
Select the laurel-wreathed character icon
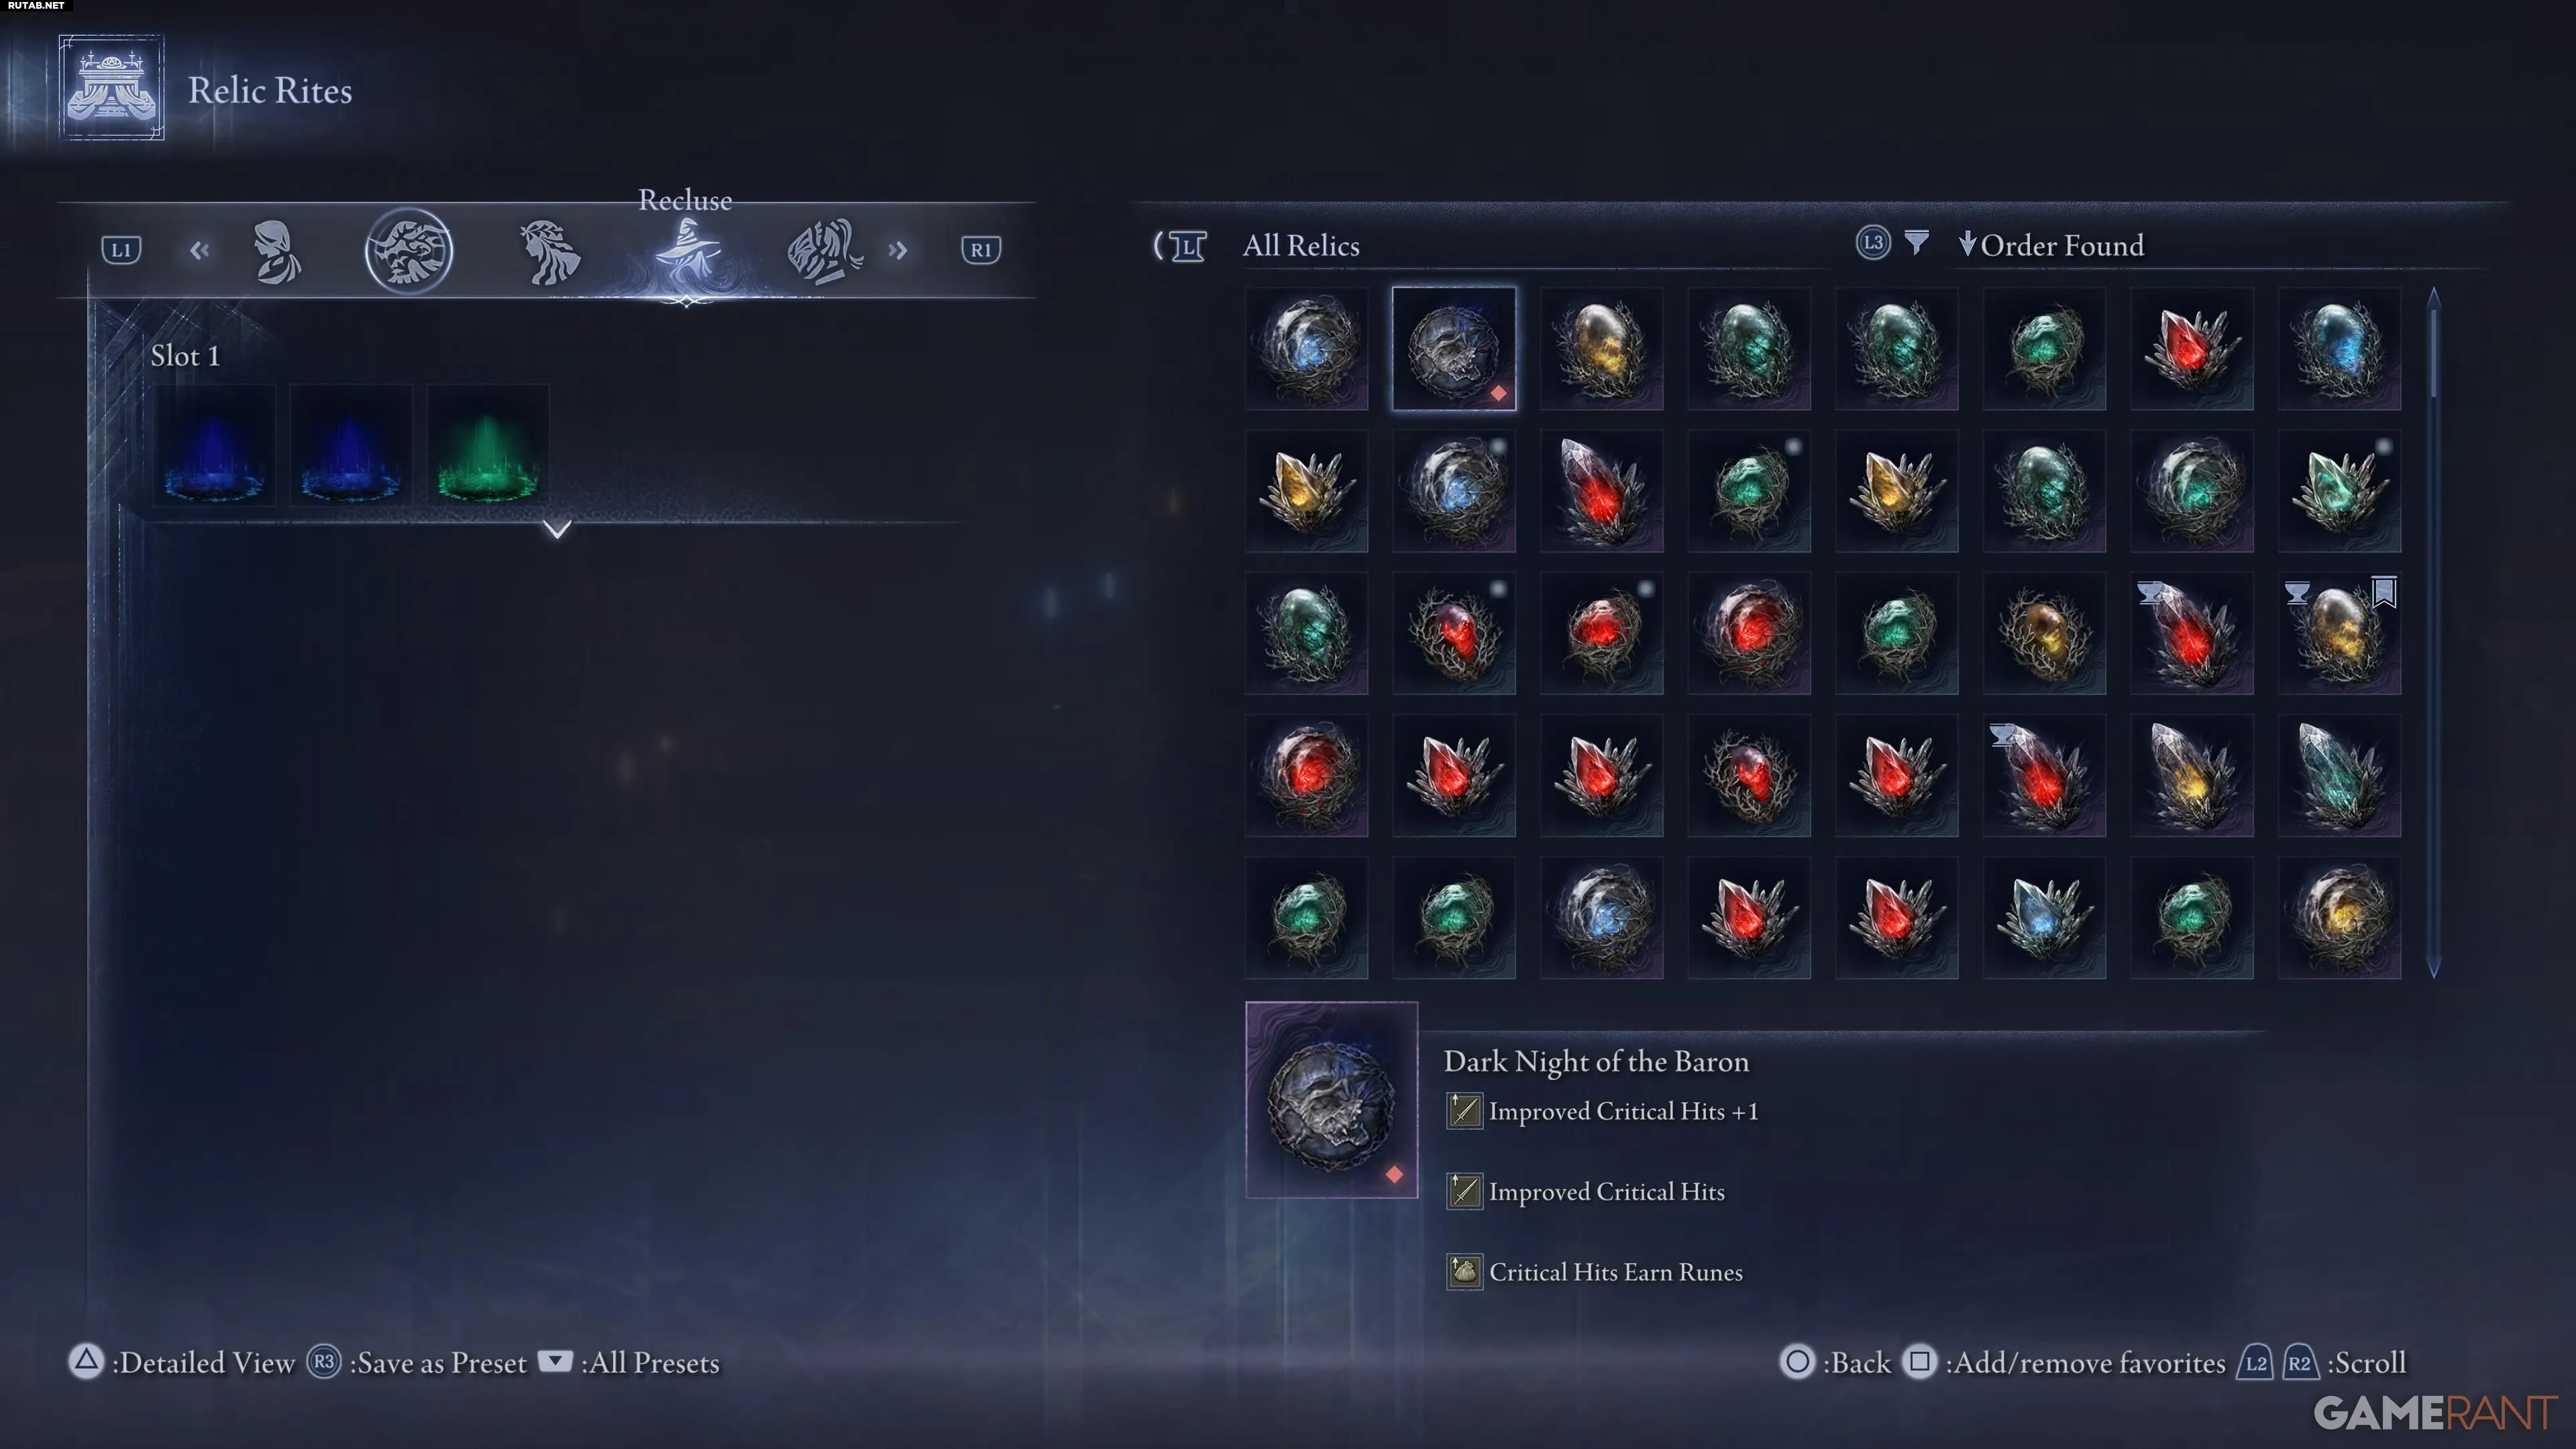[x=549, y=251]
